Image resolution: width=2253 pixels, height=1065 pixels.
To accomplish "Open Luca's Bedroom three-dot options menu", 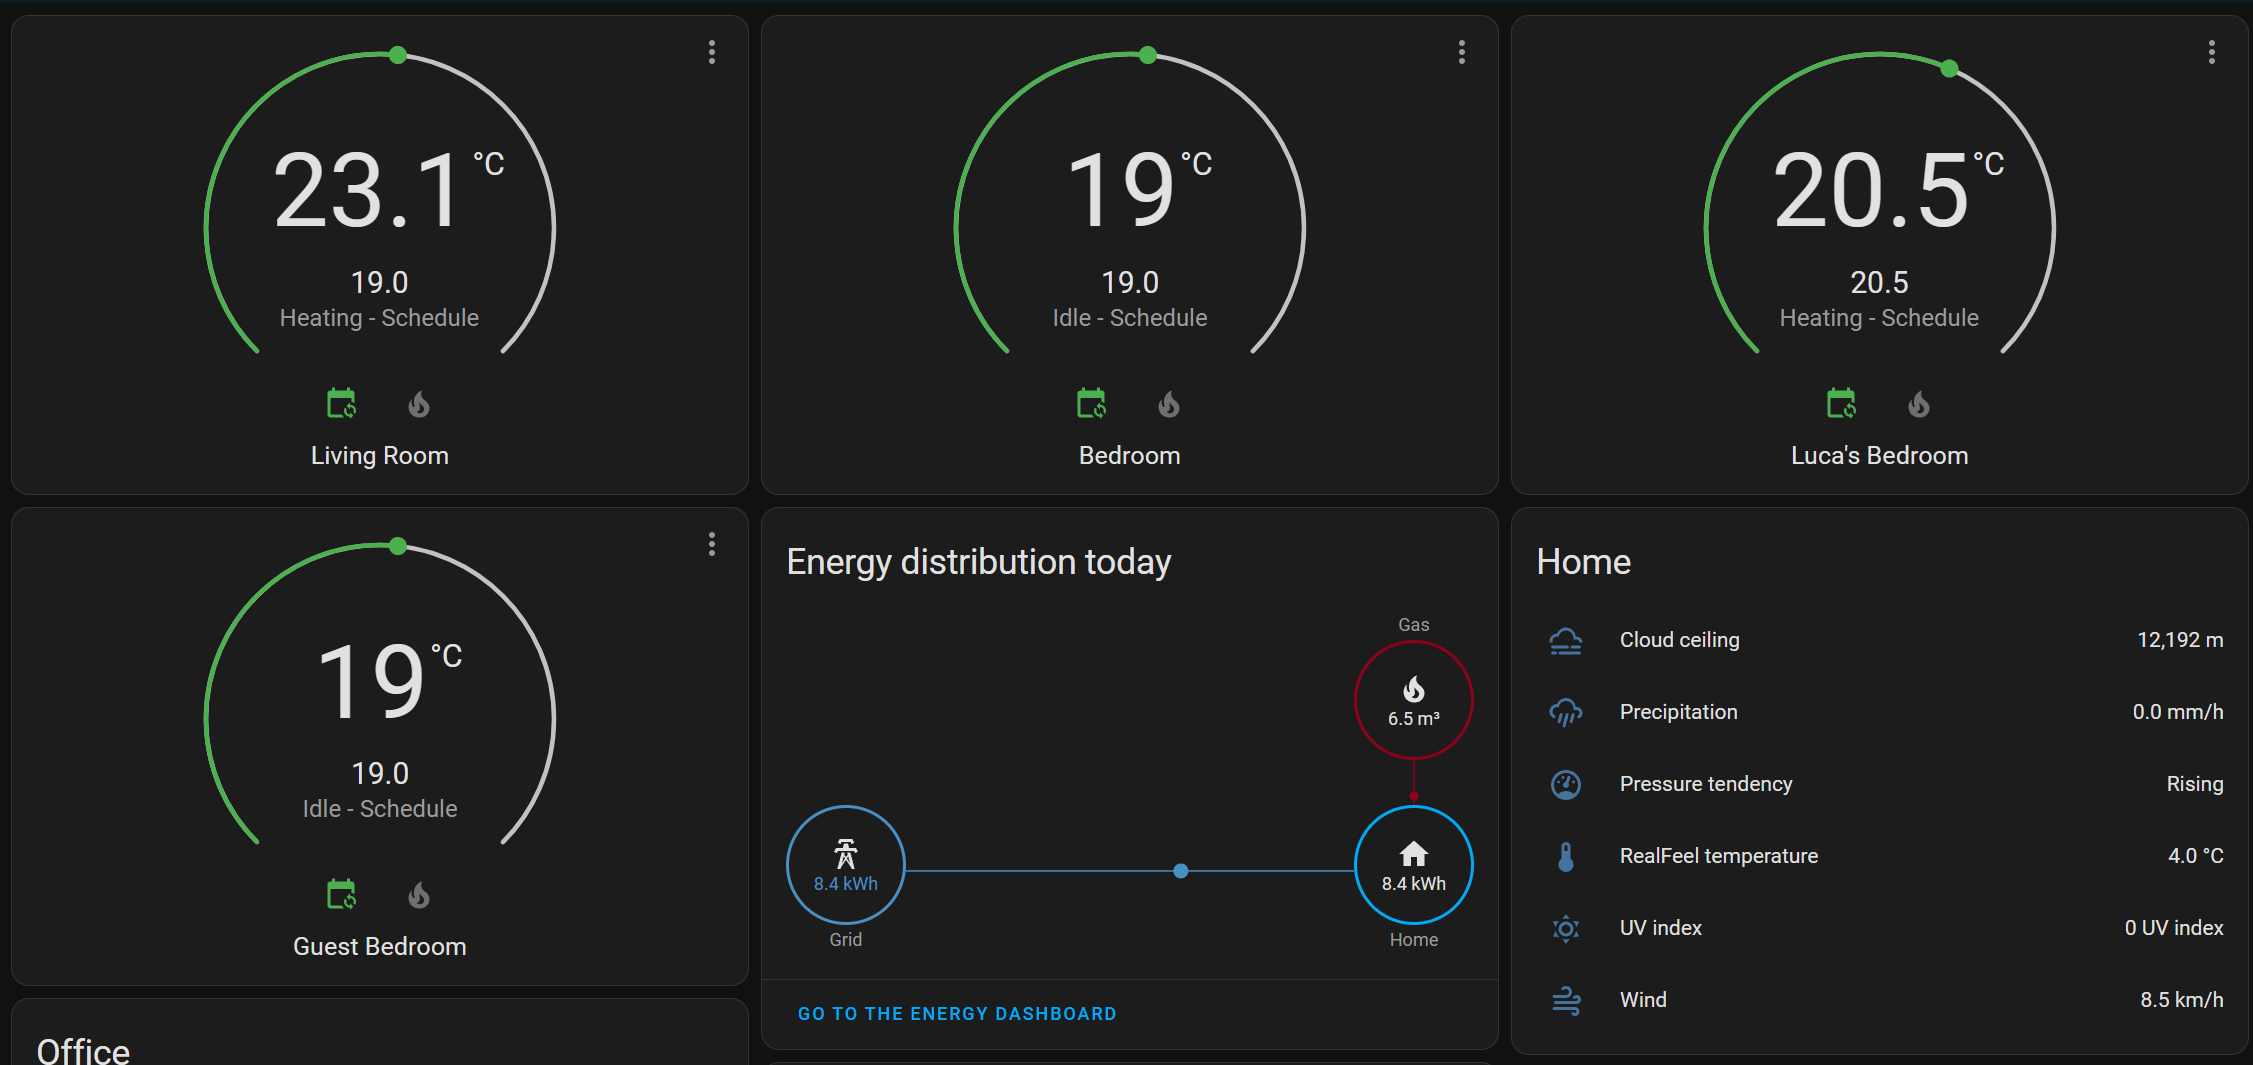I will (x=2212, y=52).
